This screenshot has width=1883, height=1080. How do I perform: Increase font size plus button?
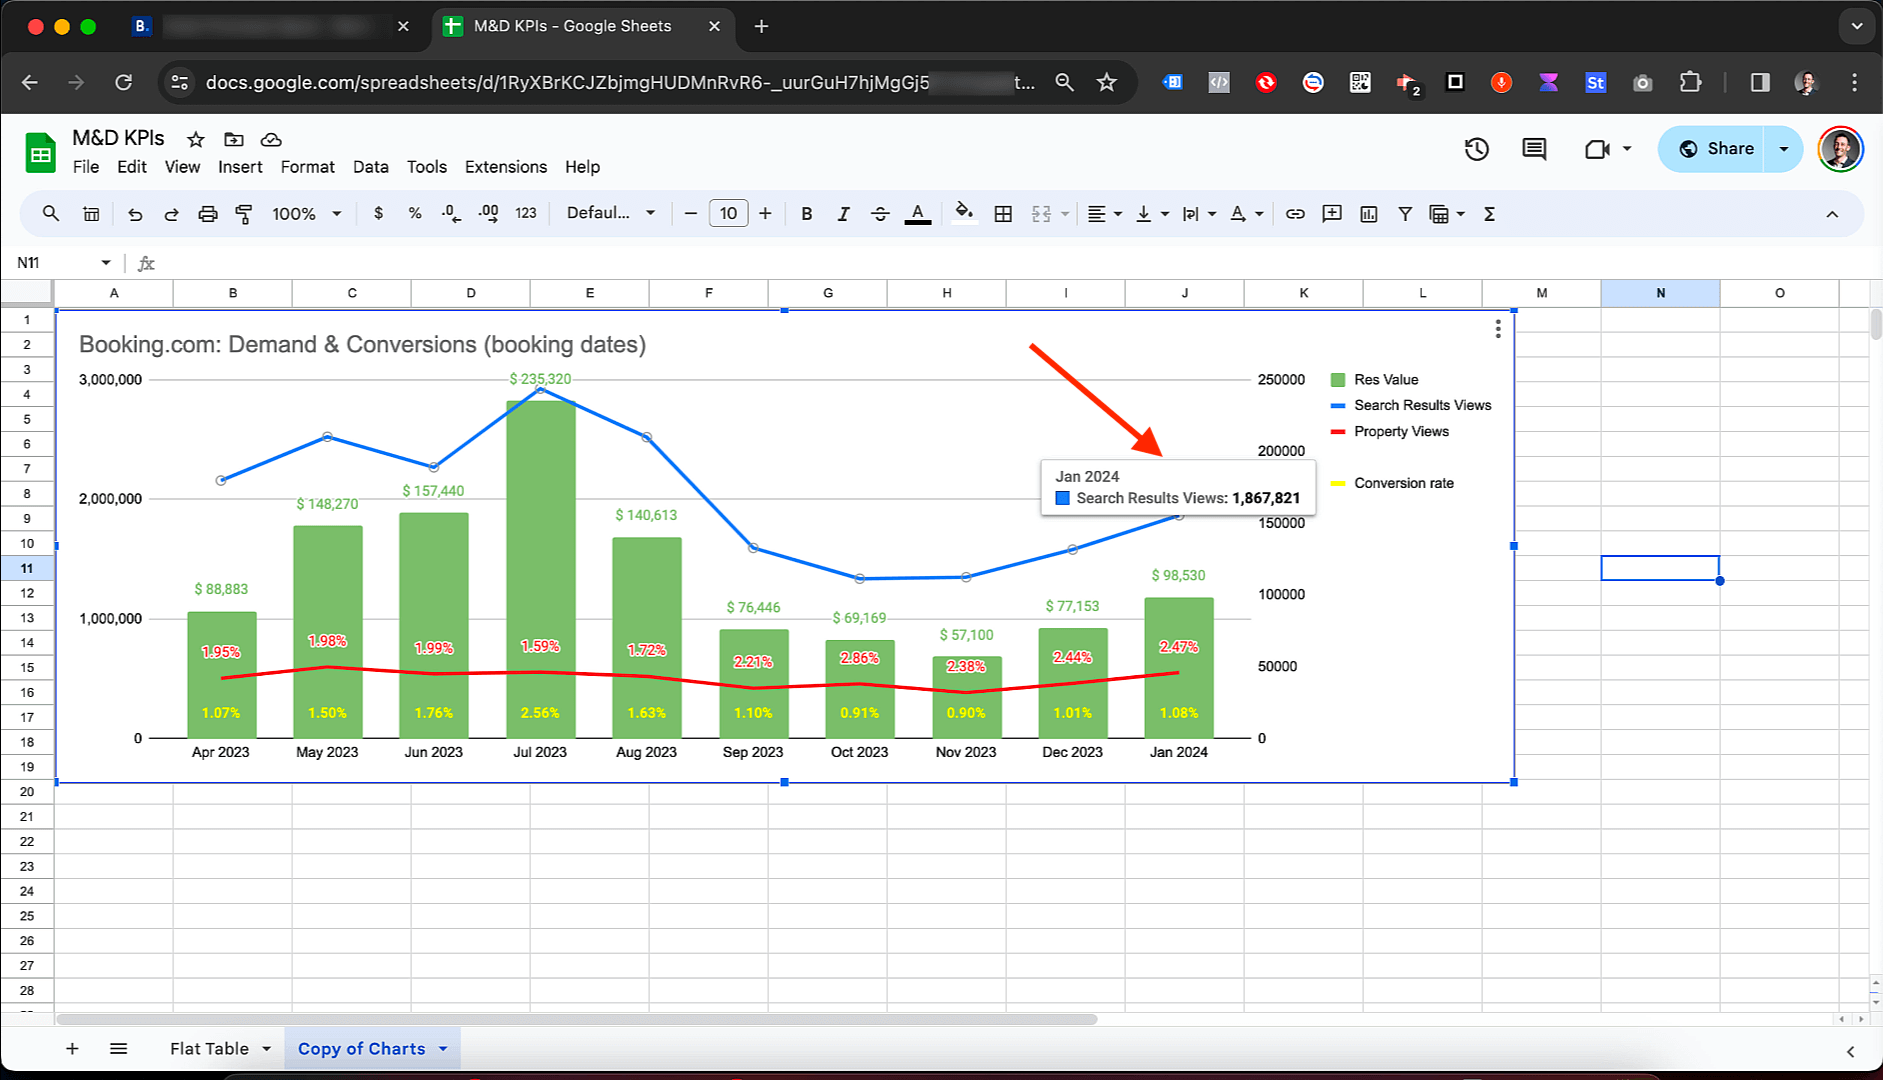pyautogui.click(x=765, y=213)
